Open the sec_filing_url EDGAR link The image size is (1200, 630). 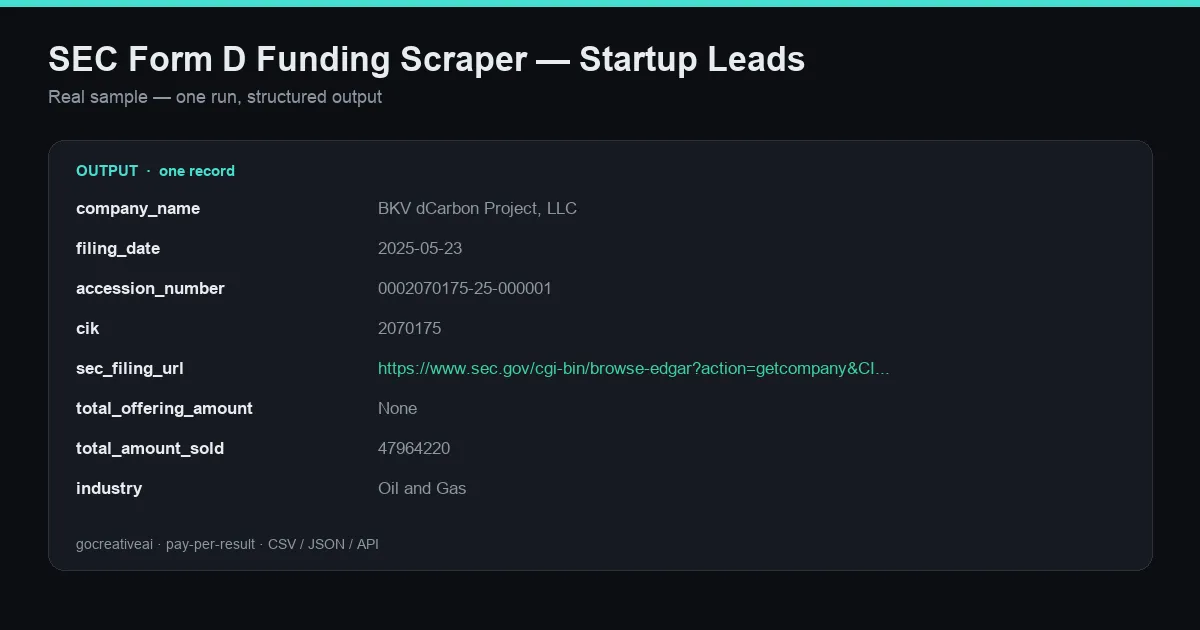click(x=633, y=368)
